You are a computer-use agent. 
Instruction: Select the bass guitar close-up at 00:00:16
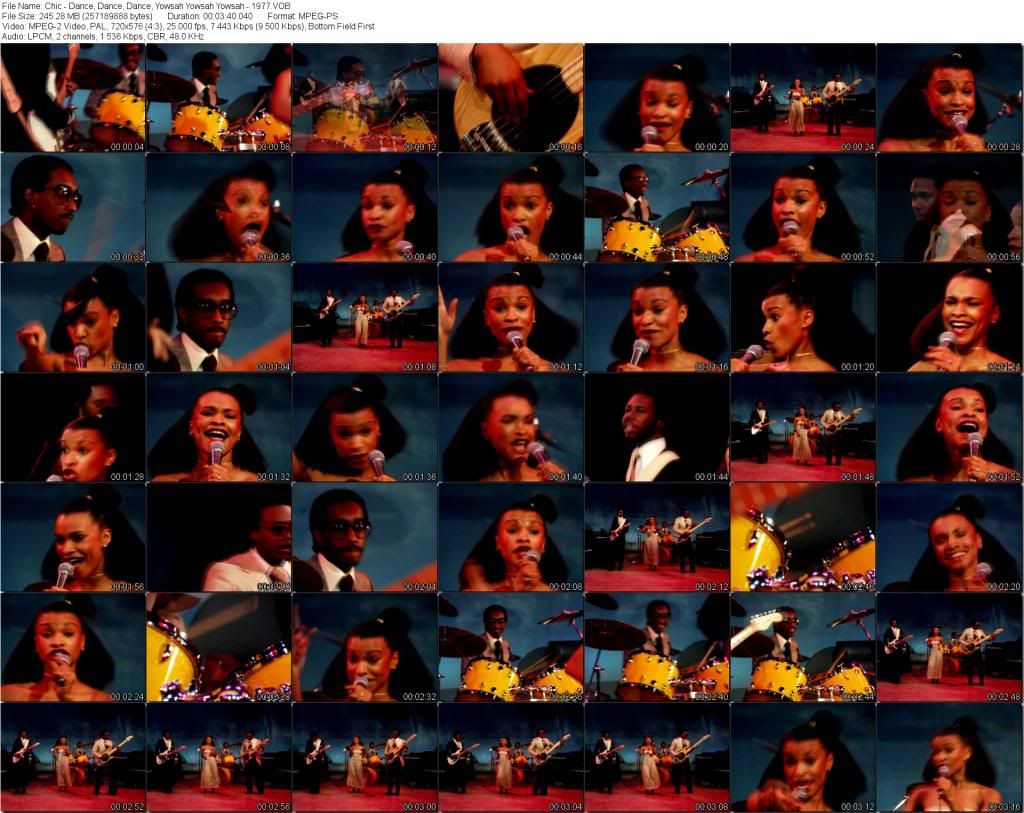511,98
